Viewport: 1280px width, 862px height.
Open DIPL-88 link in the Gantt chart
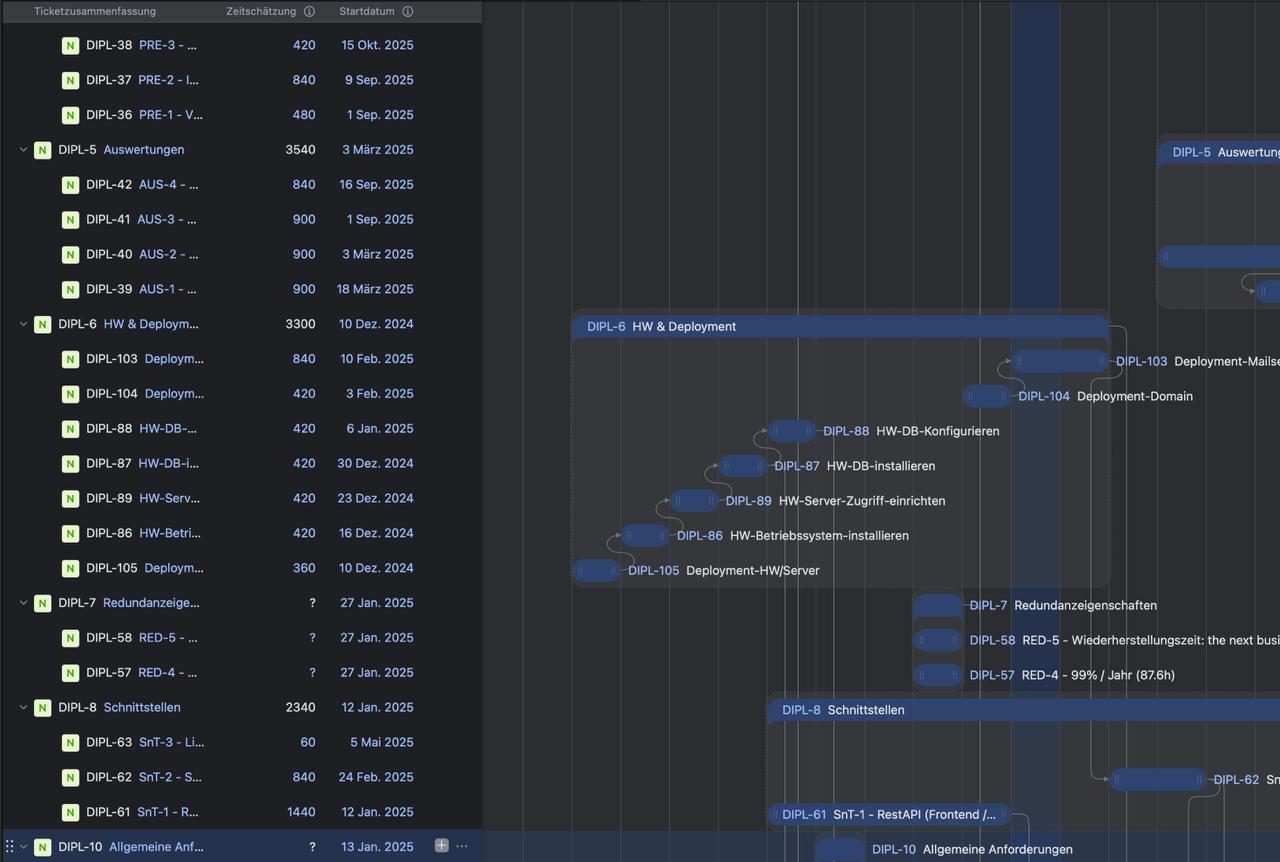(845, 431)
